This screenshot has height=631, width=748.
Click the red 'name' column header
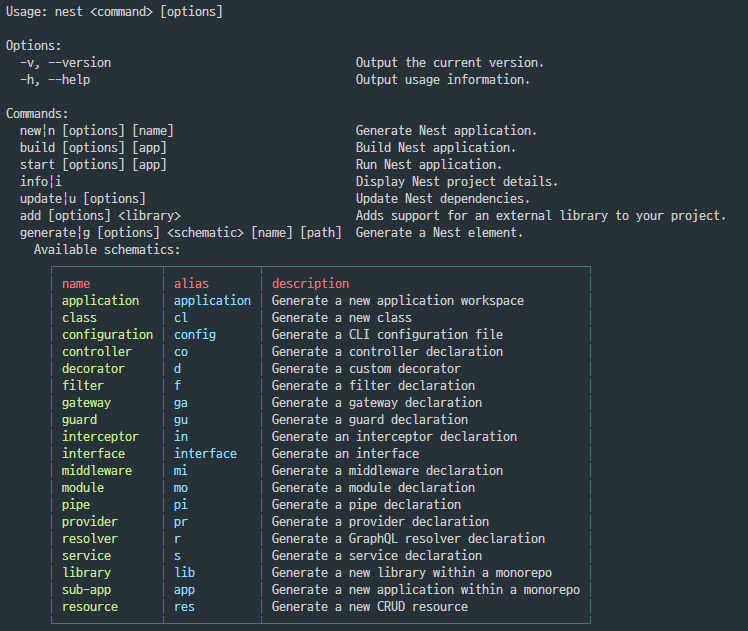[76, 284]
